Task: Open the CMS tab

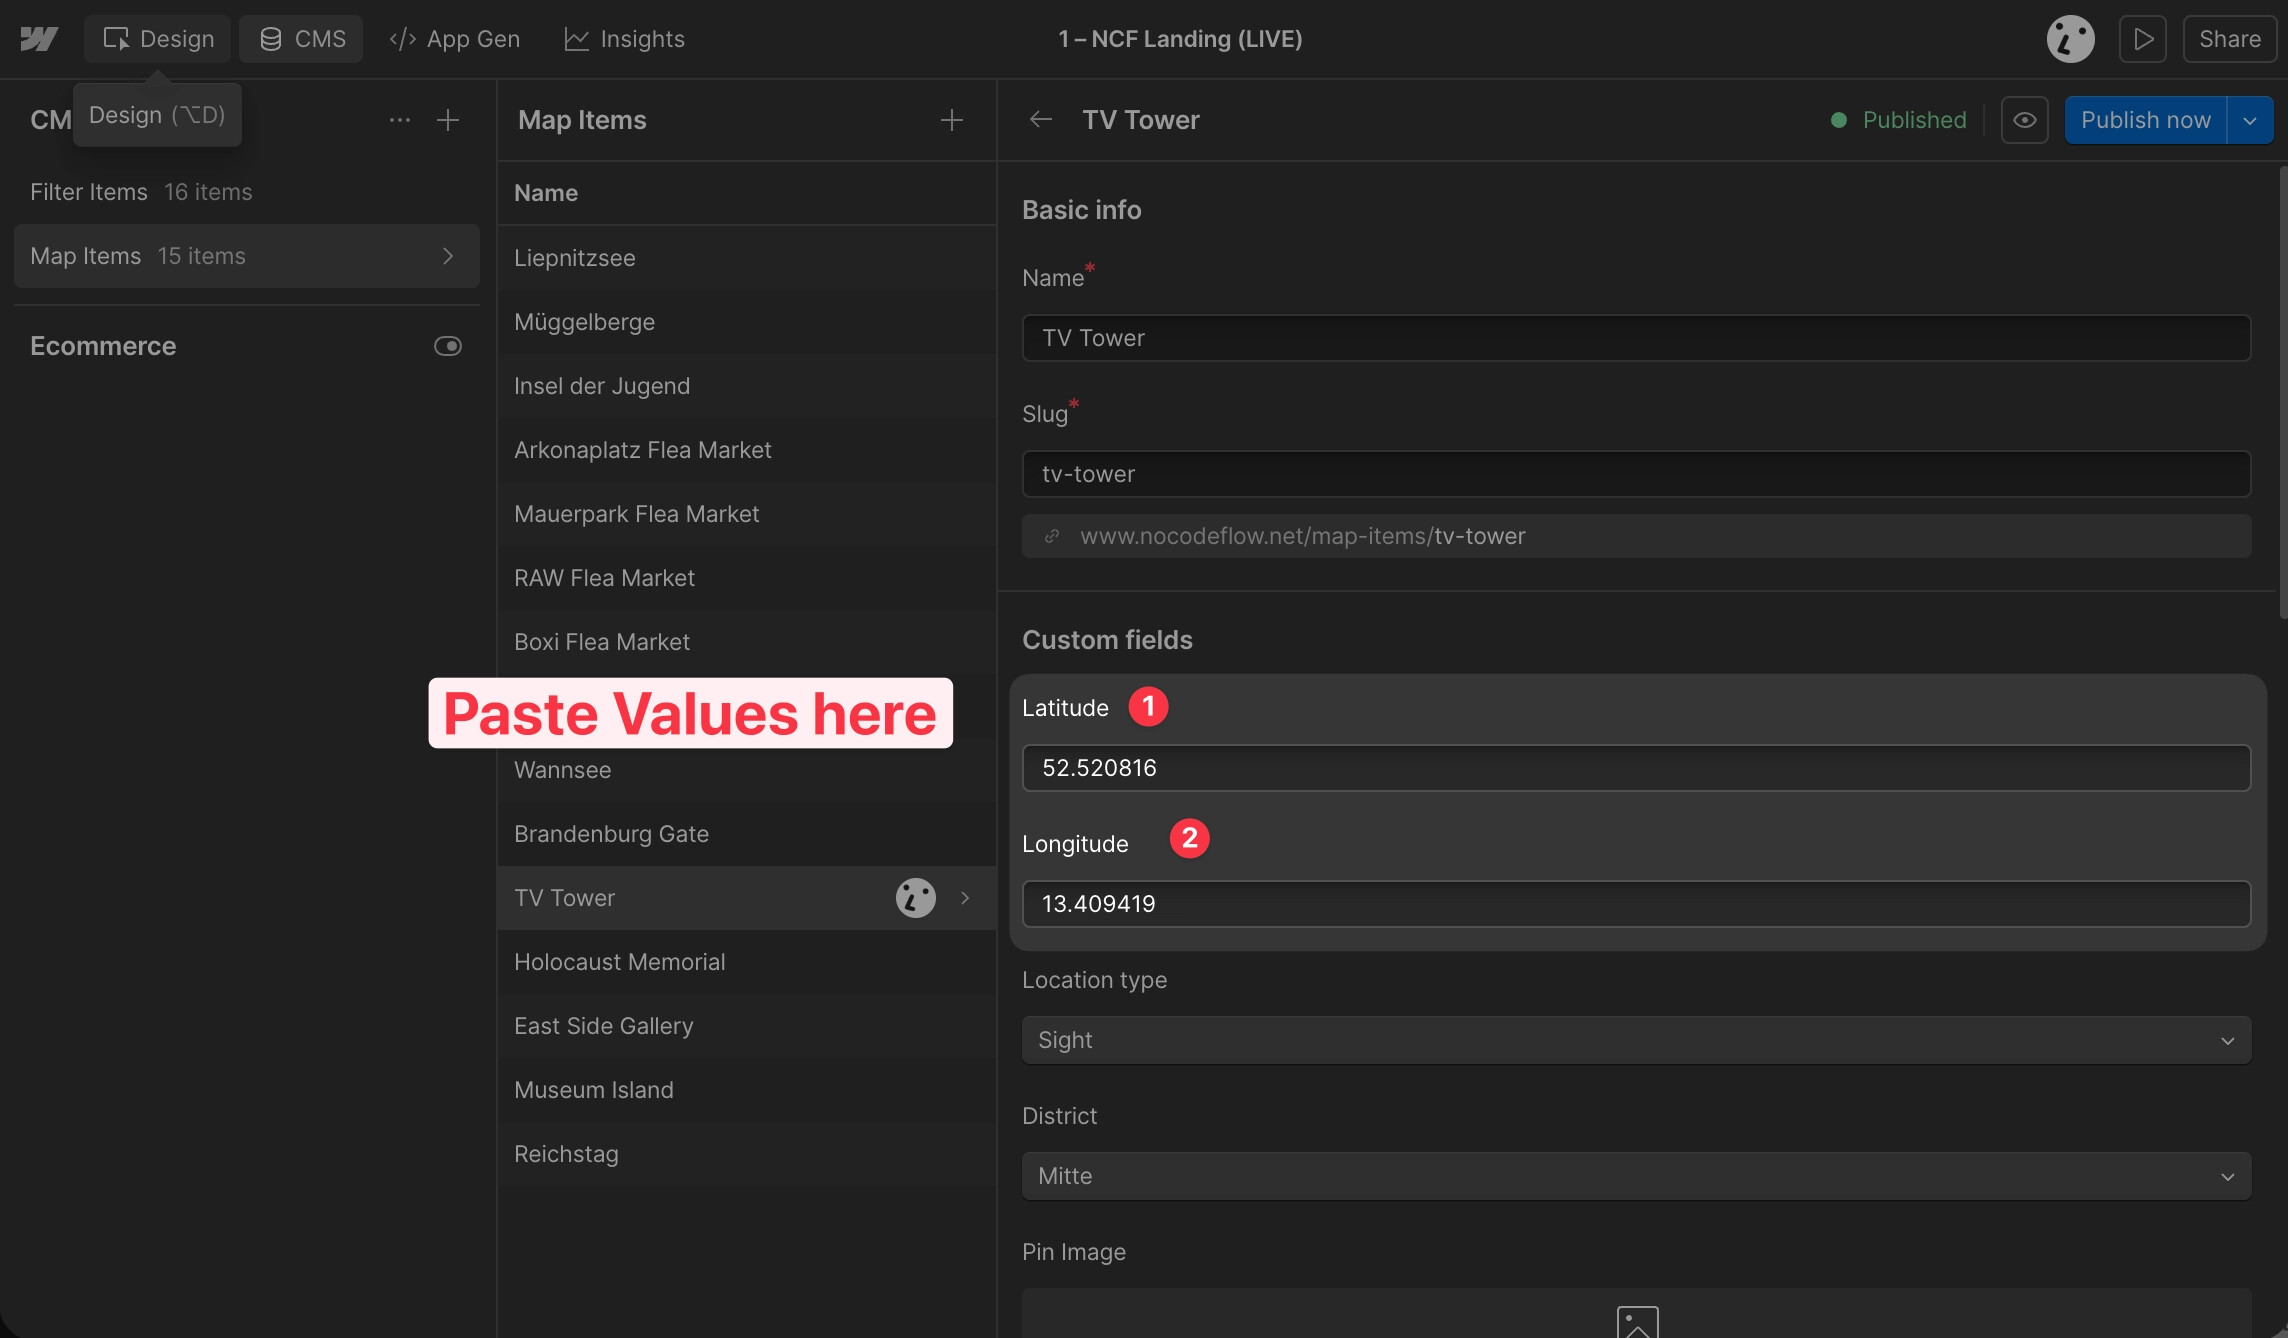Action: (301, 39)
